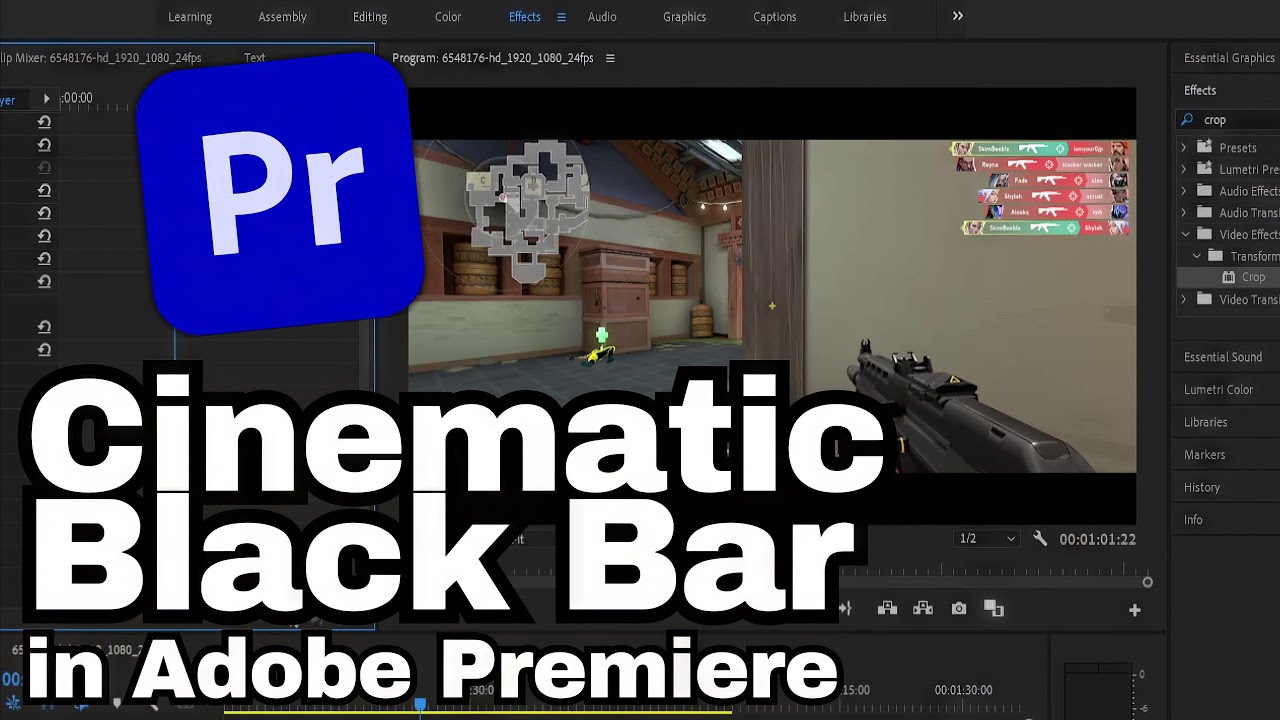Collapse the Video Effects folder
Viewport: 1280px width, 720px height.
1185,234
